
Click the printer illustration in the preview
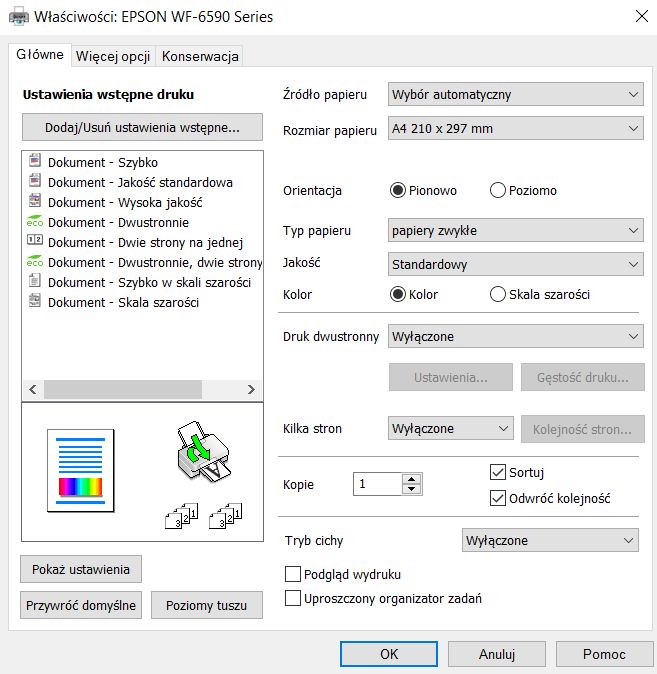click(x=203, y=452)
